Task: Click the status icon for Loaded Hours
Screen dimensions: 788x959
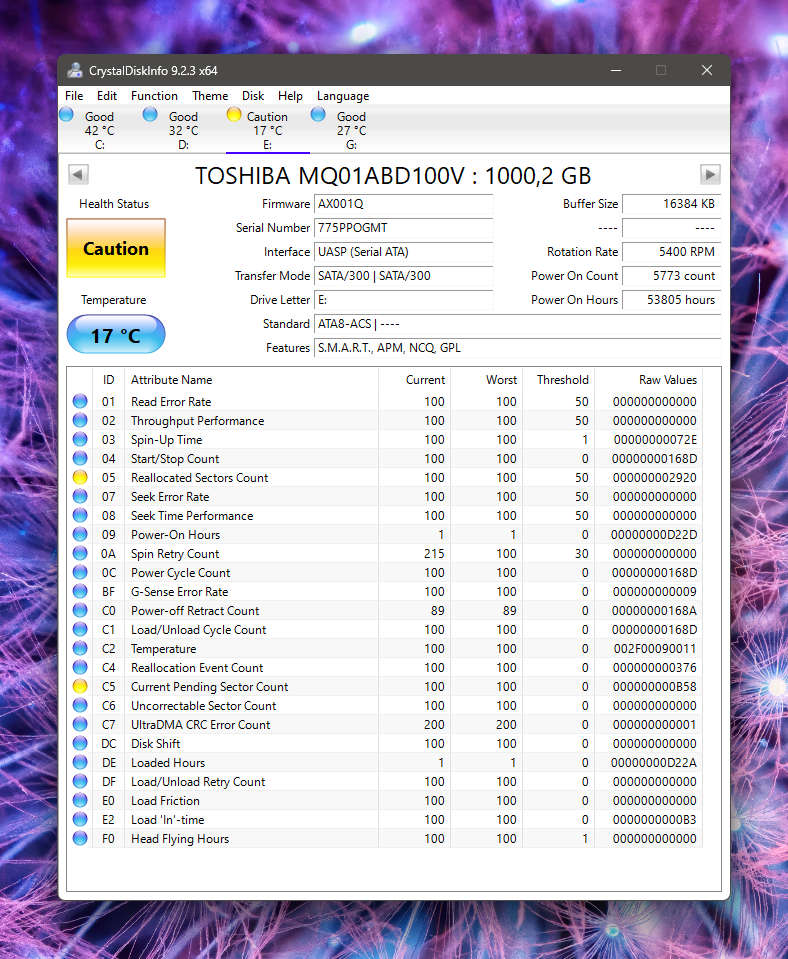Action: pyautogui.click(x=80, y=762)
